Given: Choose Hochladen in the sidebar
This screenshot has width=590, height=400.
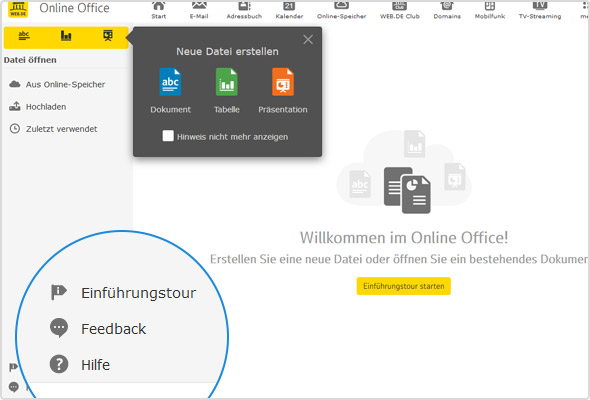Looking at the screenshot, I should pos(38,107).
